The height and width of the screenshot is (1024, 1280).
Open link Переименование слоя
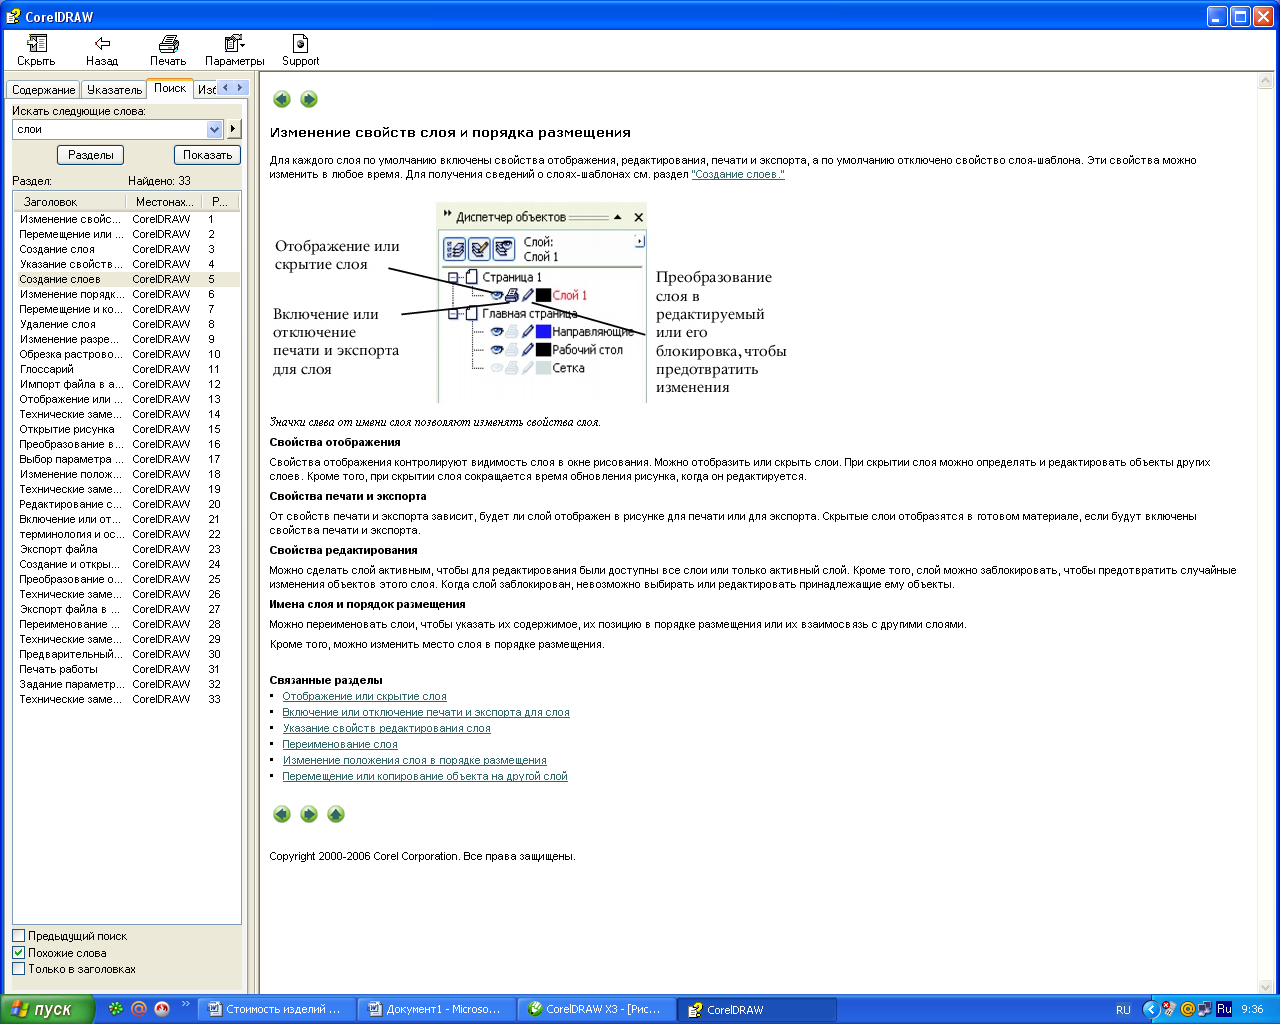tap(340, 744)
